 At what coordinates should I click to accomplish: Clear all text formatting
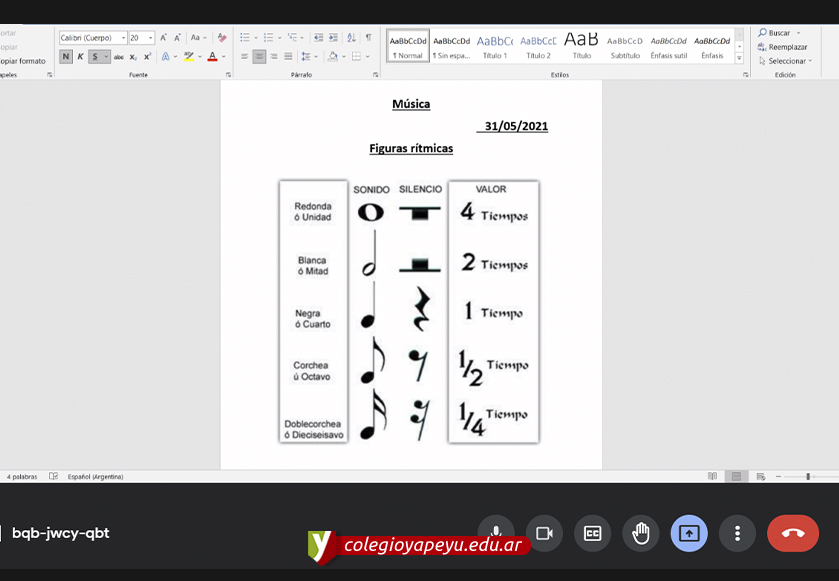[222, 38]
